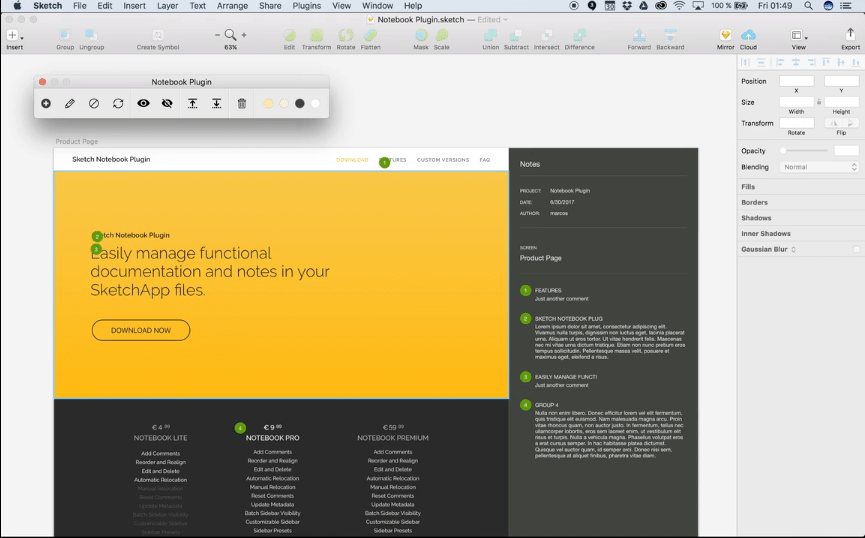Open the Insert dropdown in toolbar
865x538 pixels.
14,37
